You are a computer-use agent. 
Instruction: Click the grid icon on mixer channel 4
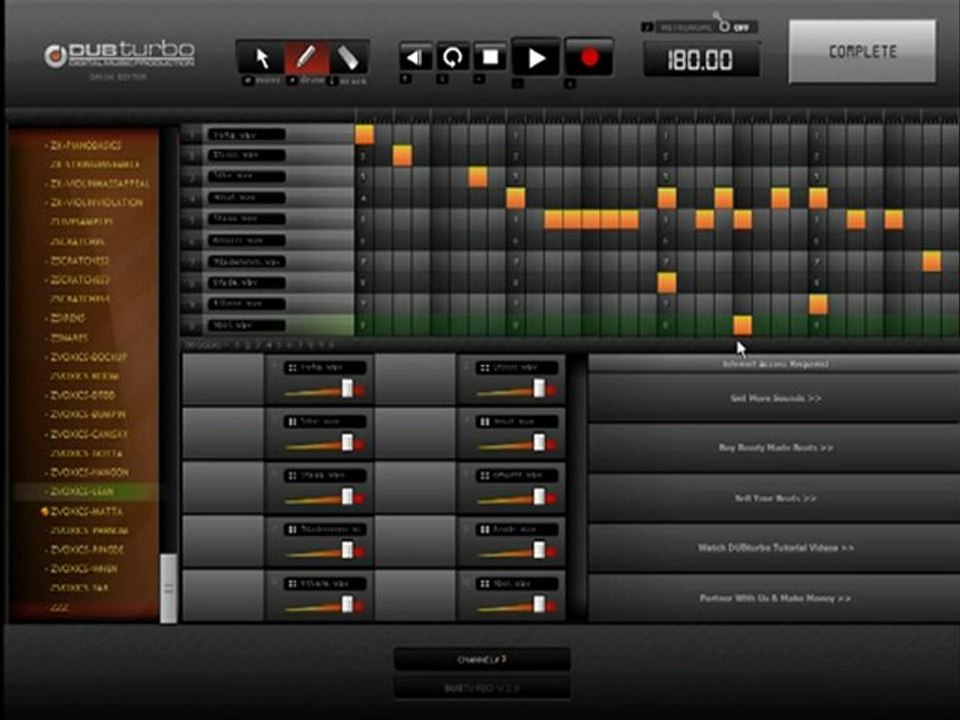(x=485, y=422)
